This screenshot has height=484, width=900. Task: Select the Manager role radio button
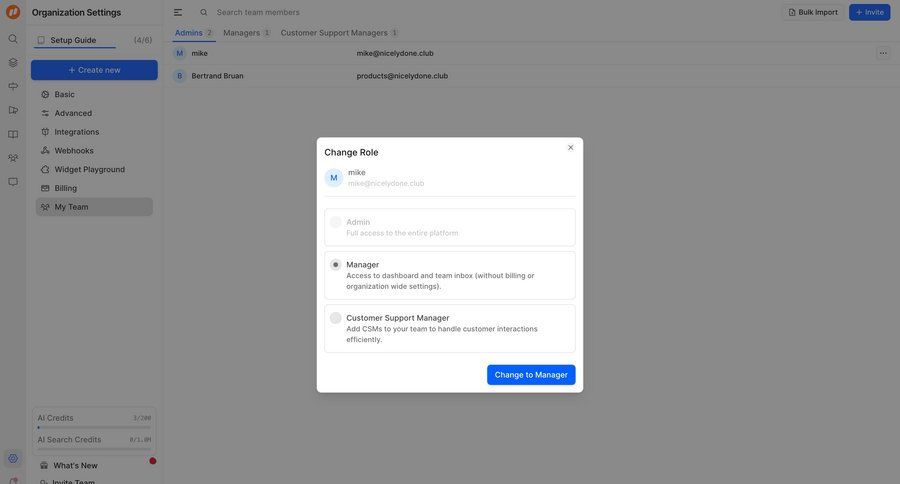pos(336,265)
